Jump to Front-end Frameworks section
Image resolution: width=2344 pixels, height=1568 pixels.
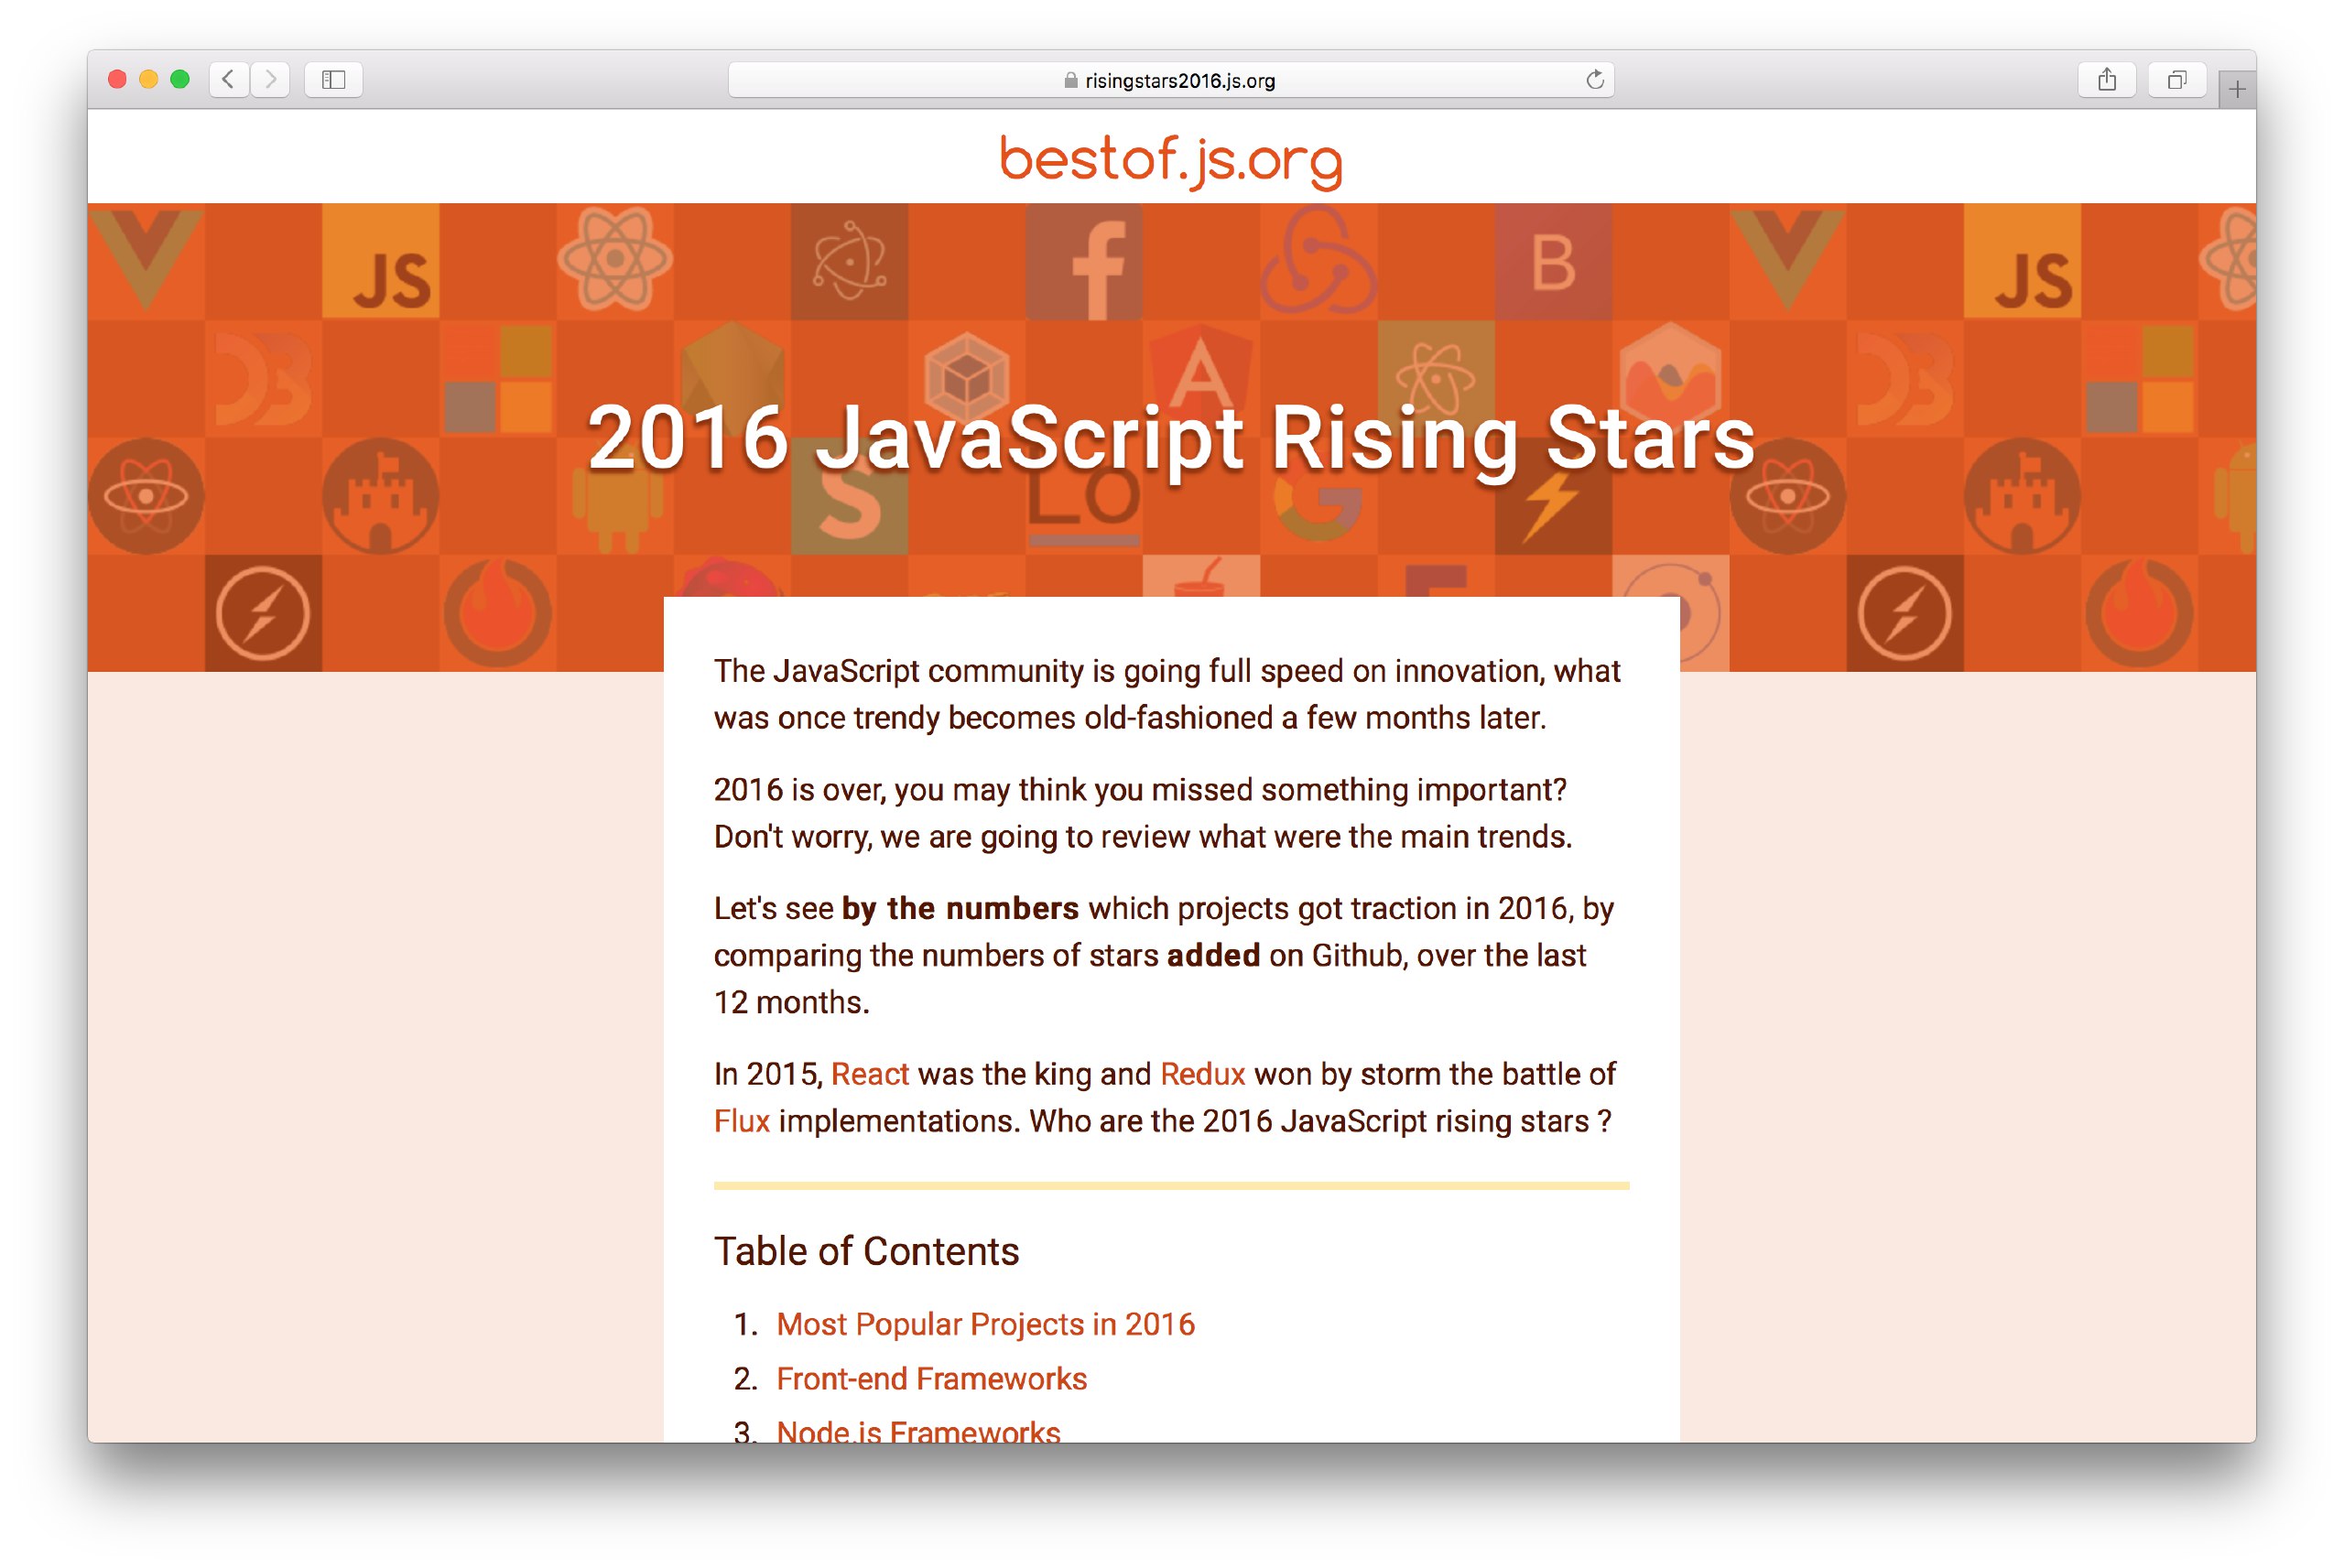click(x=931, y=1379)
